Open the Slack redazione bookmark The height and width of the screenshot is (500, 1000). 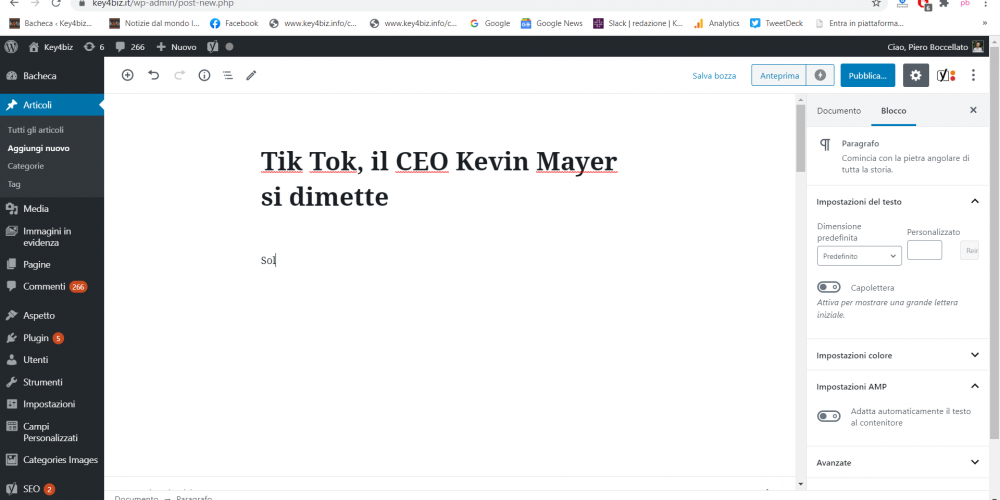click(638, 24)
